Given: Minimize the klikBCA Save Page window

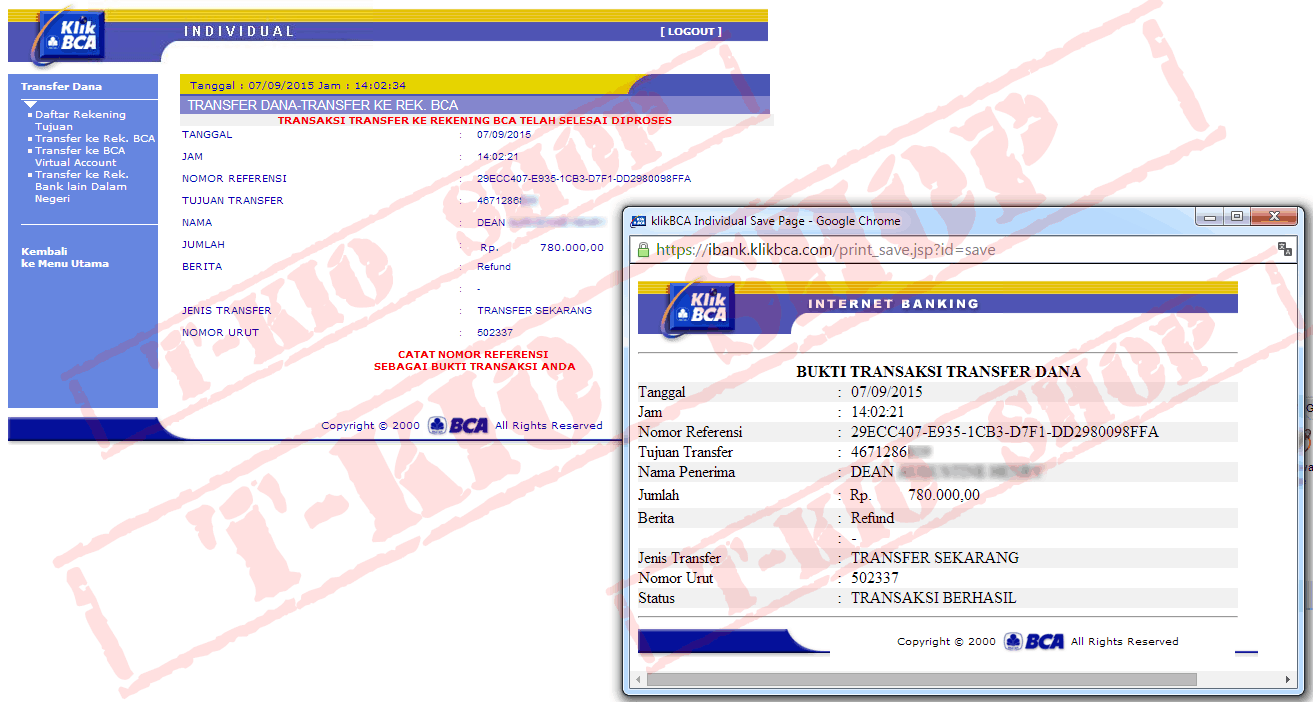Looking at the screenshot, I should [x=1211, y=217].
